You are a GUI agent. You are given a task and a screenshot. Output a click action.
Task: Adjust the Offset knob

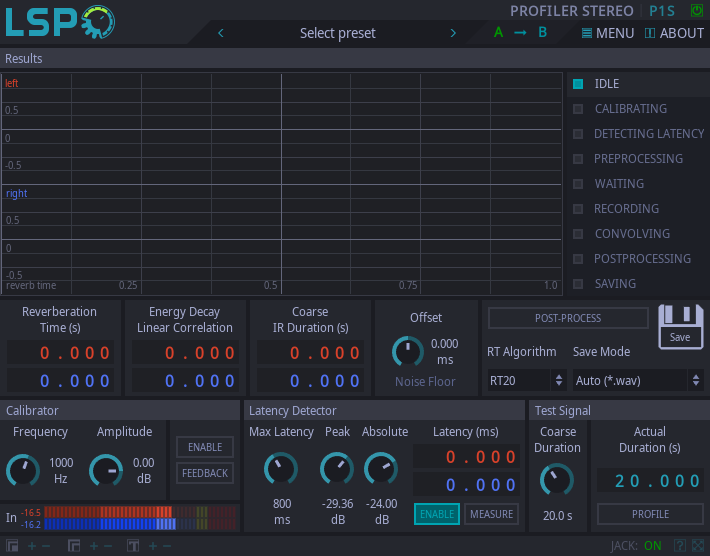click(x=408, y=351)
